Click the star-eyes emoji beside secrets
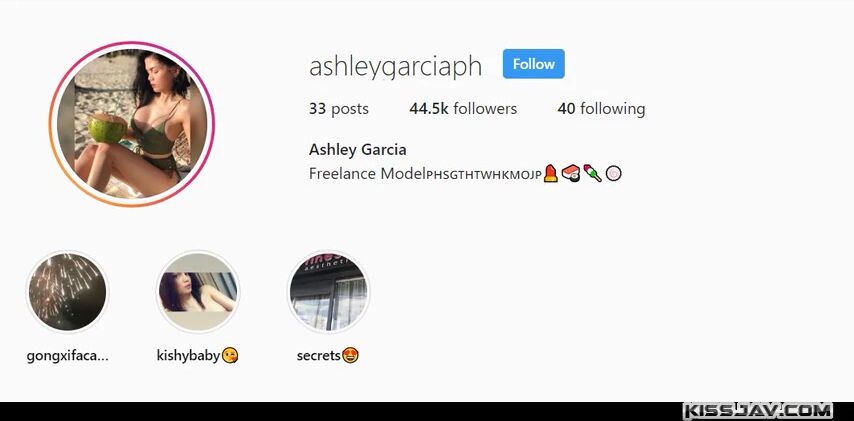 tap(350, 356)
